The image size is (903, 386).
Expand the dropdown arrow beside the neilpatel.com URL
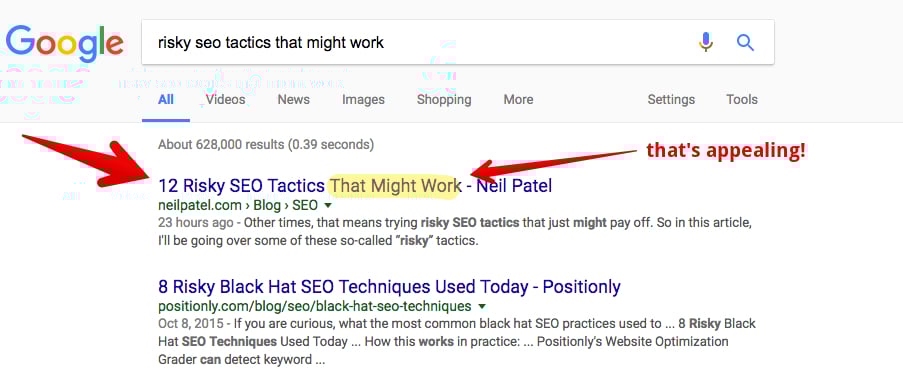[328, 205]
